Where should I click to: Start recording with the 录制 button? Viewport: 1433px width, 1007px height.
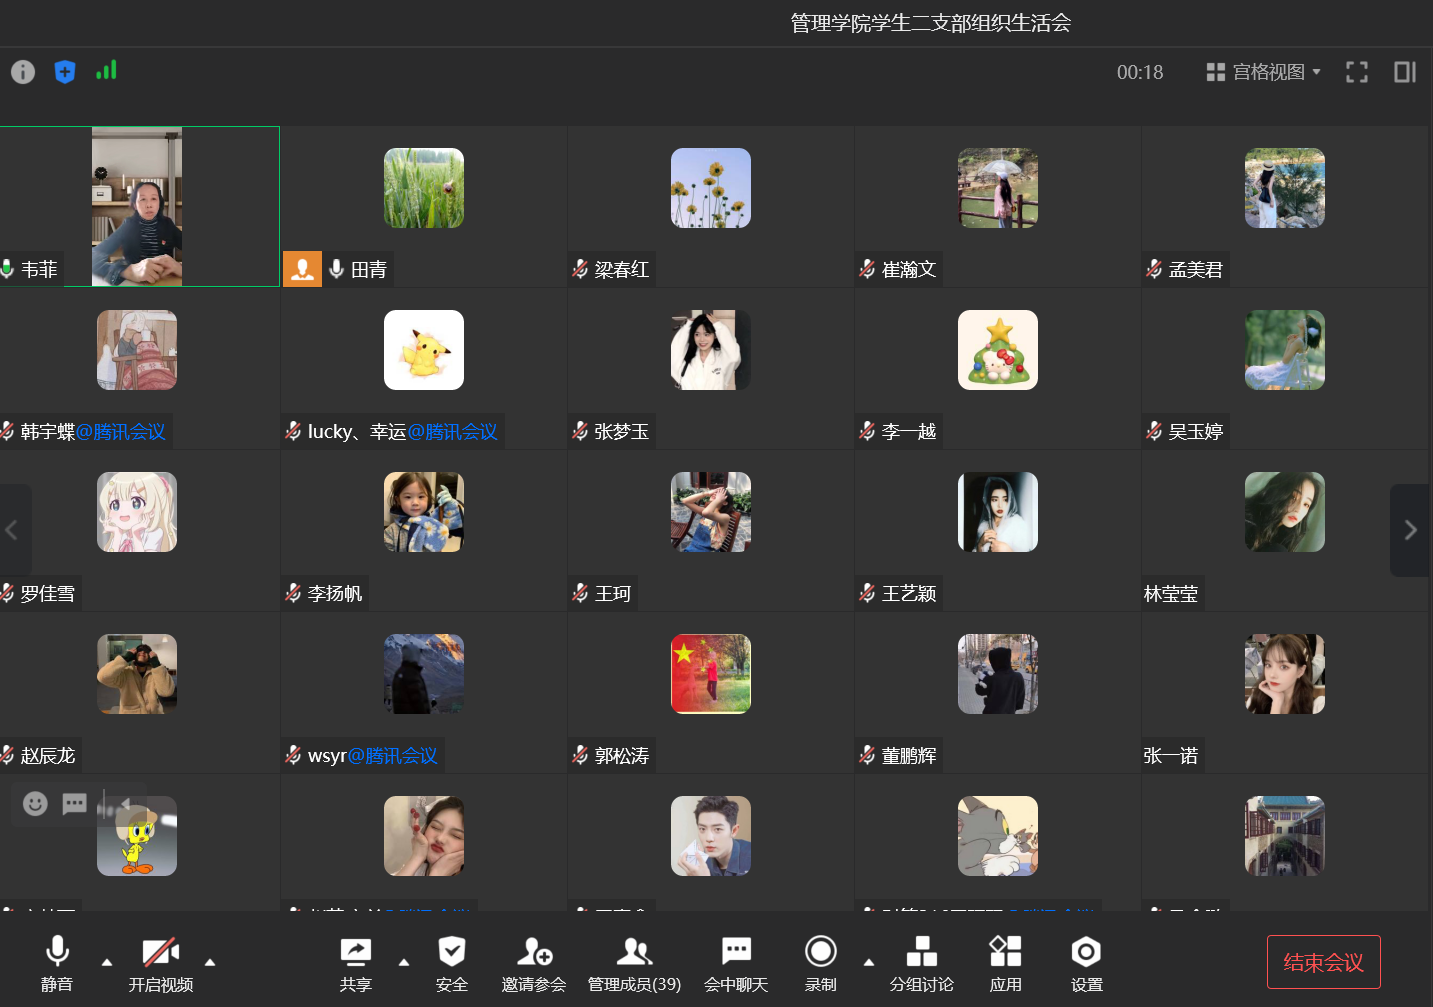[820, 963]
